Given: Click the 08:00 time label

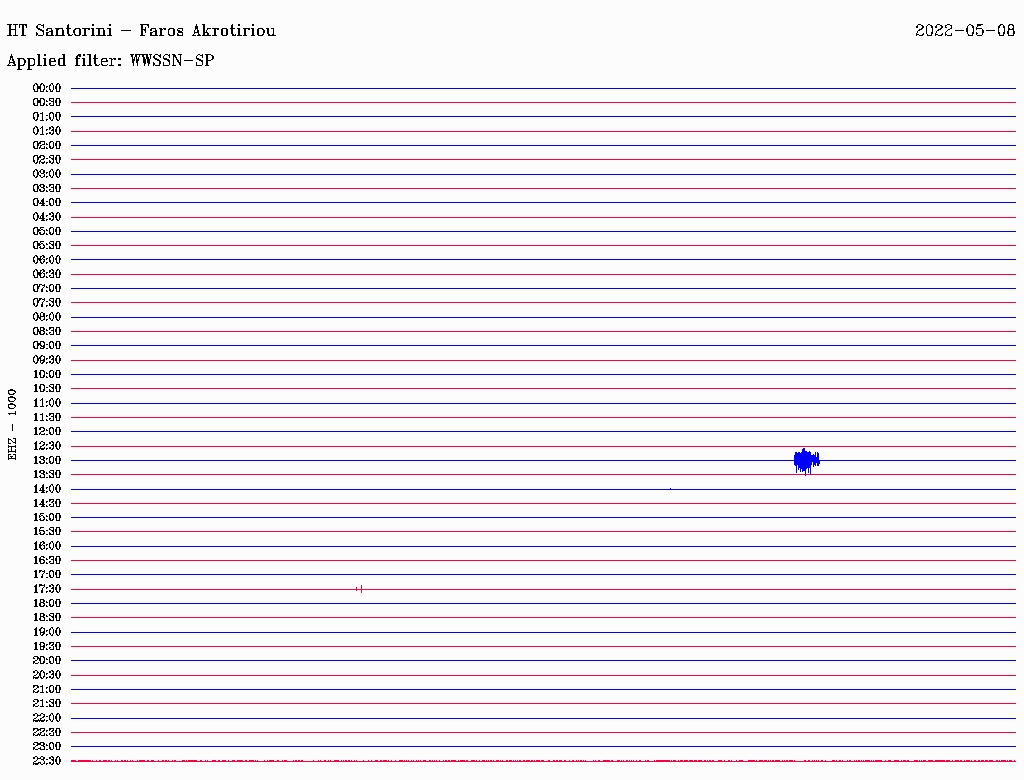Looking at the screenshot, I should click(x=47, y=317).
